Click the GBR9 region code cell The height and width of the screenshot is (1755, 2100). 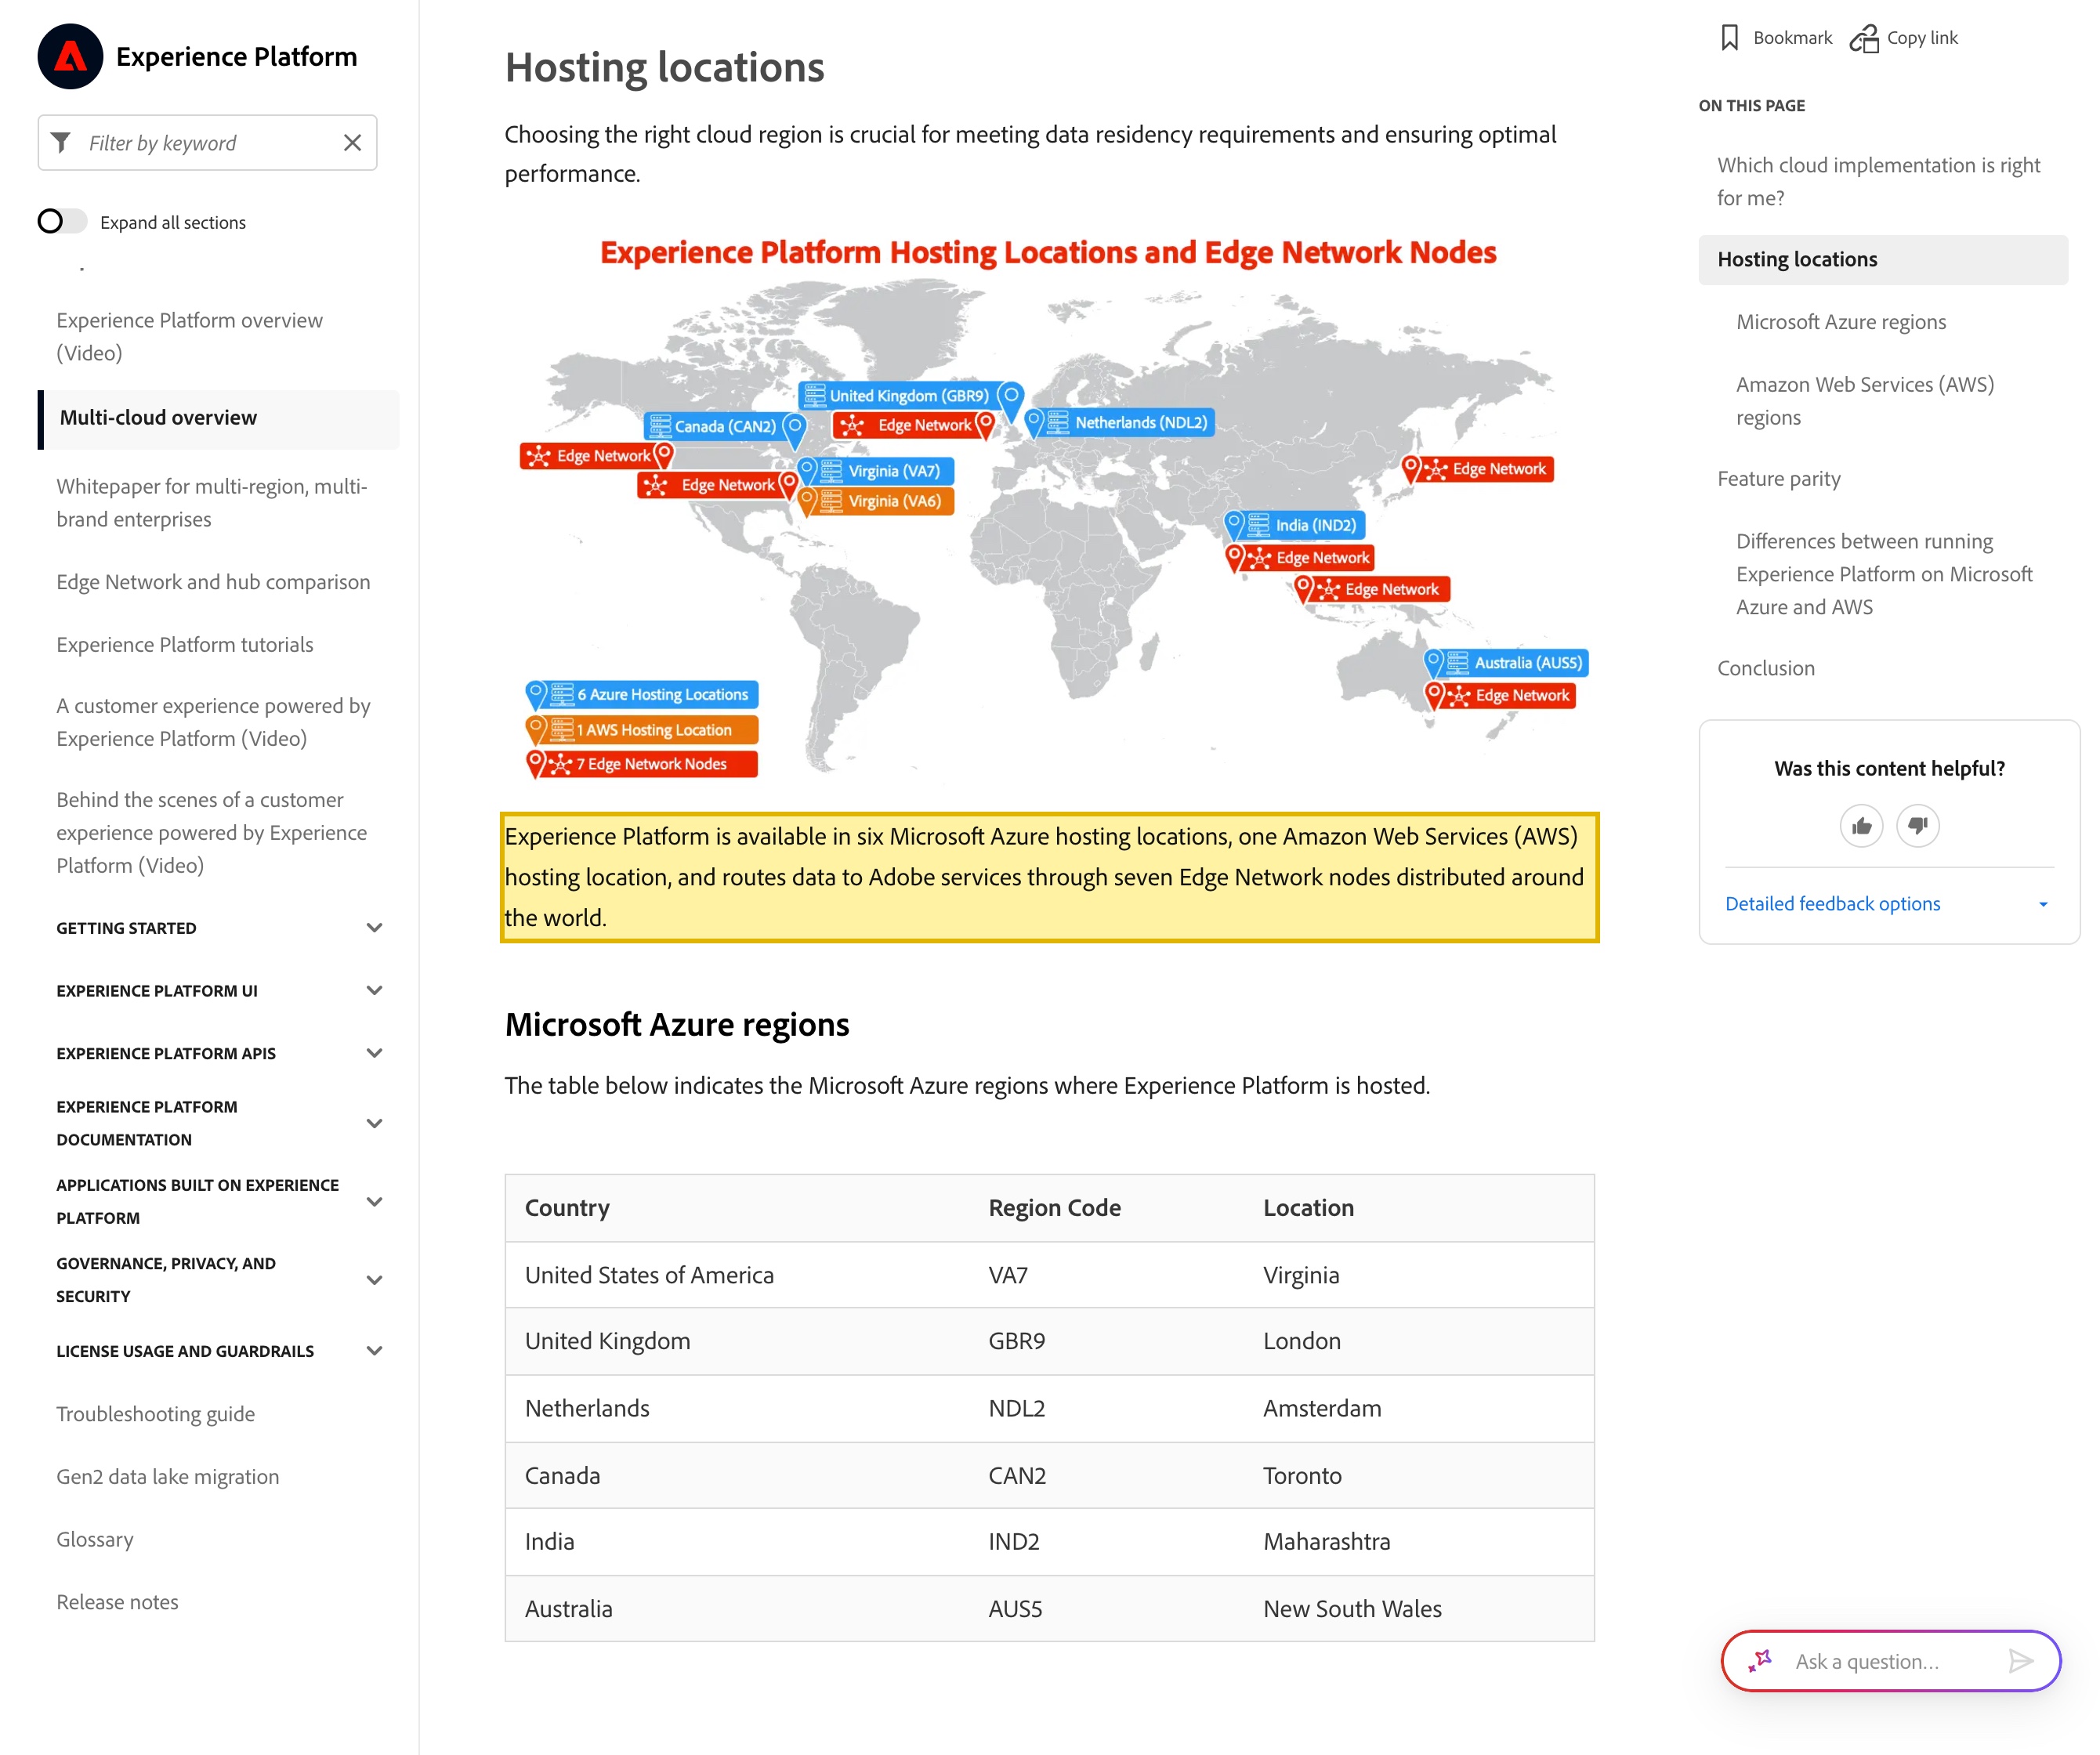click(1016, 1341)
